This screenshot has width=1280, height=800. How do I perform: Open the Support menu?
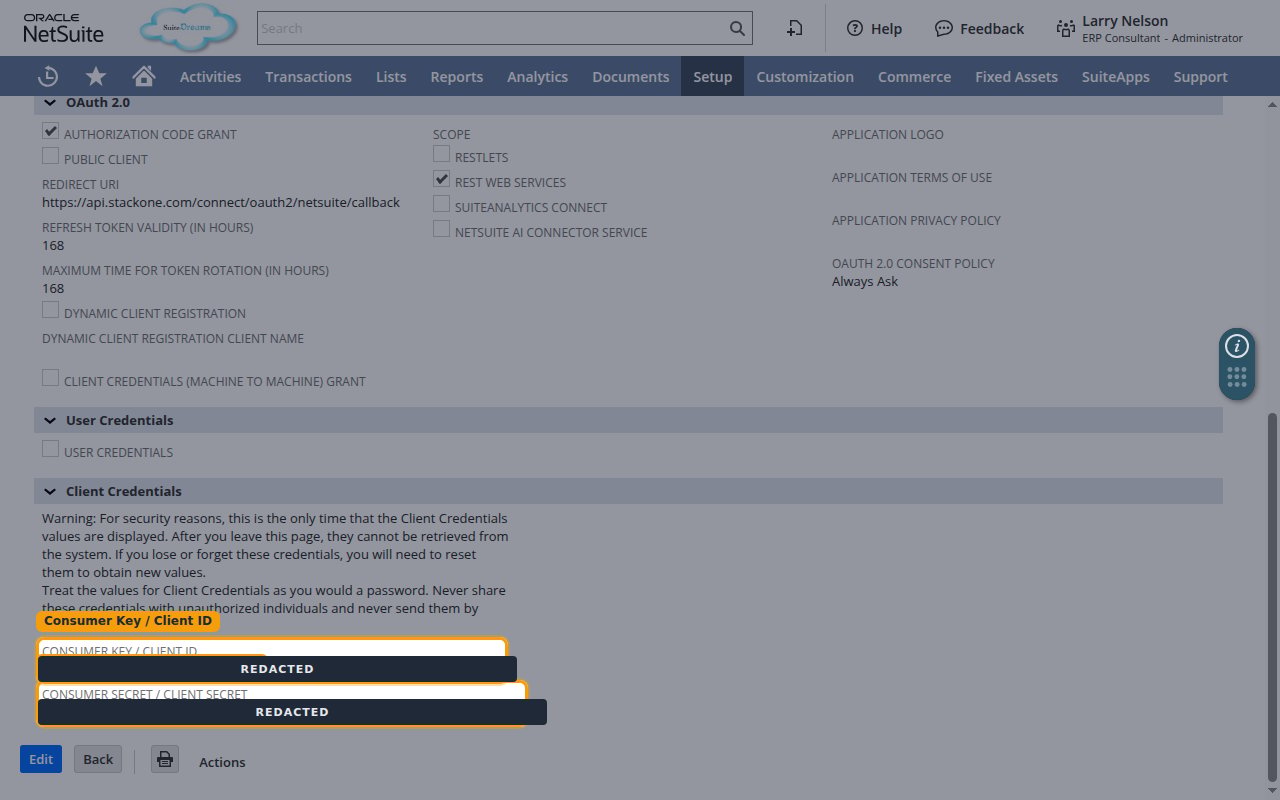coord(1200,76)
